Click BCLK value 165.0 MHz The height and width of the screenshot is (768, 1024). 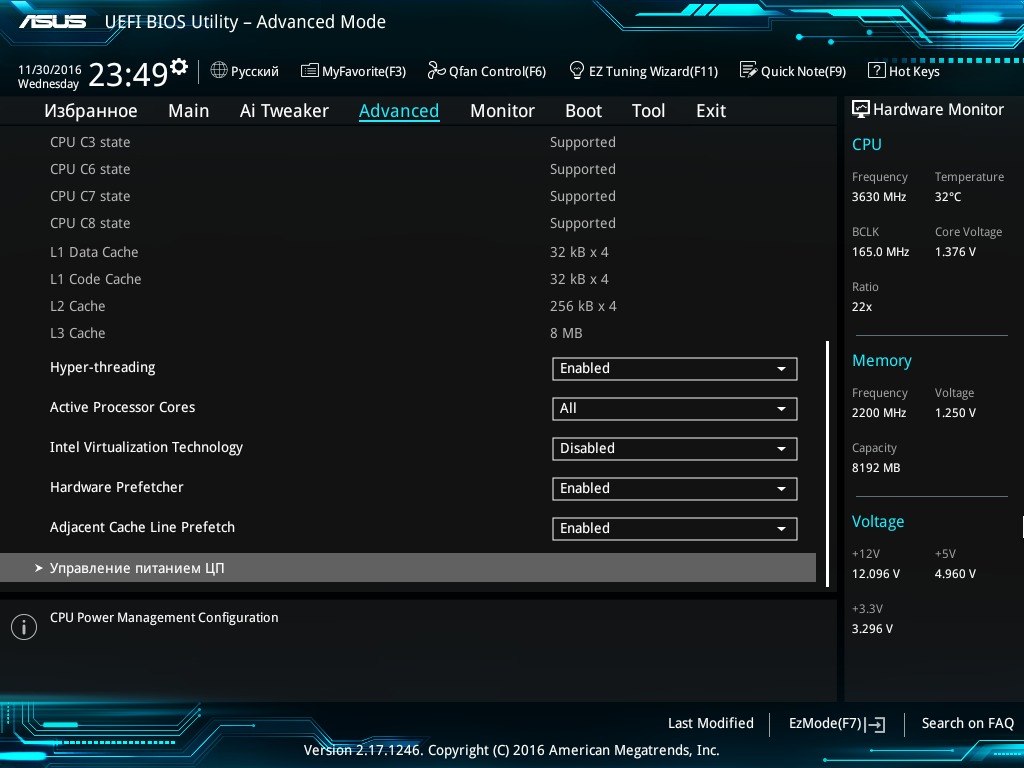tap(880, 251)
